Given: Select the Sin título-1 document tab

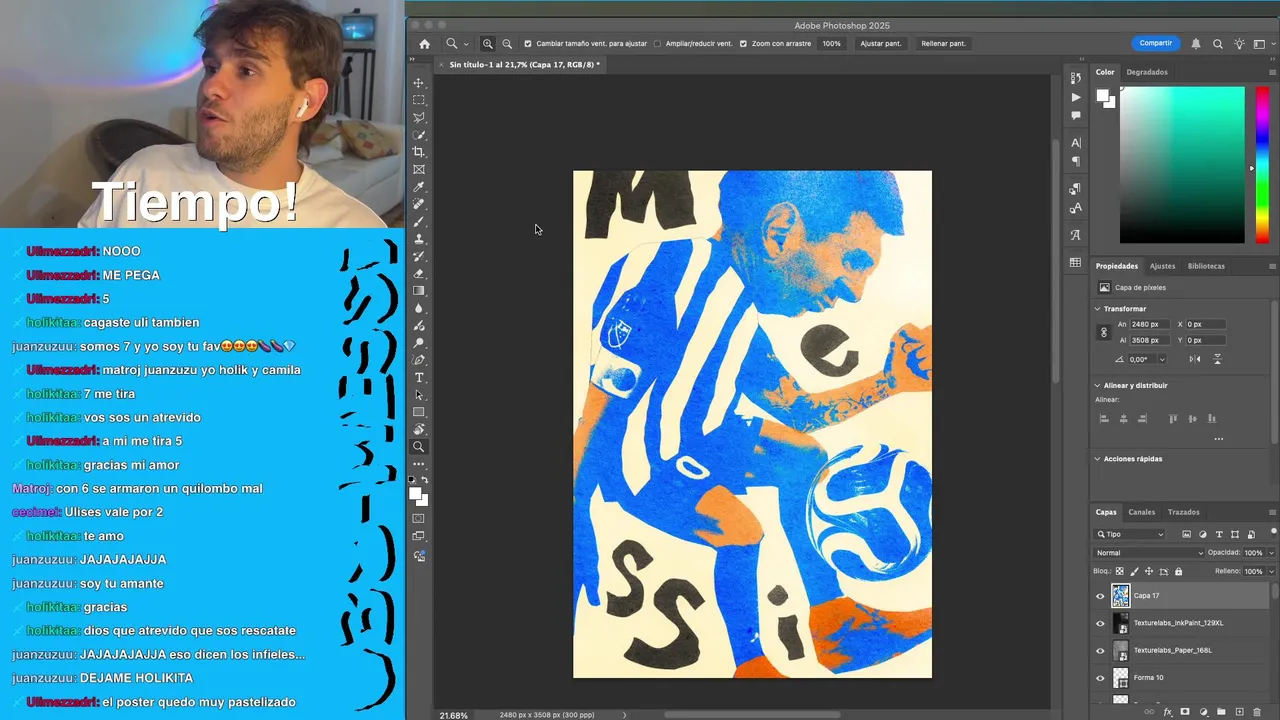Looking at the screenshot, I should tap(523, 64).
